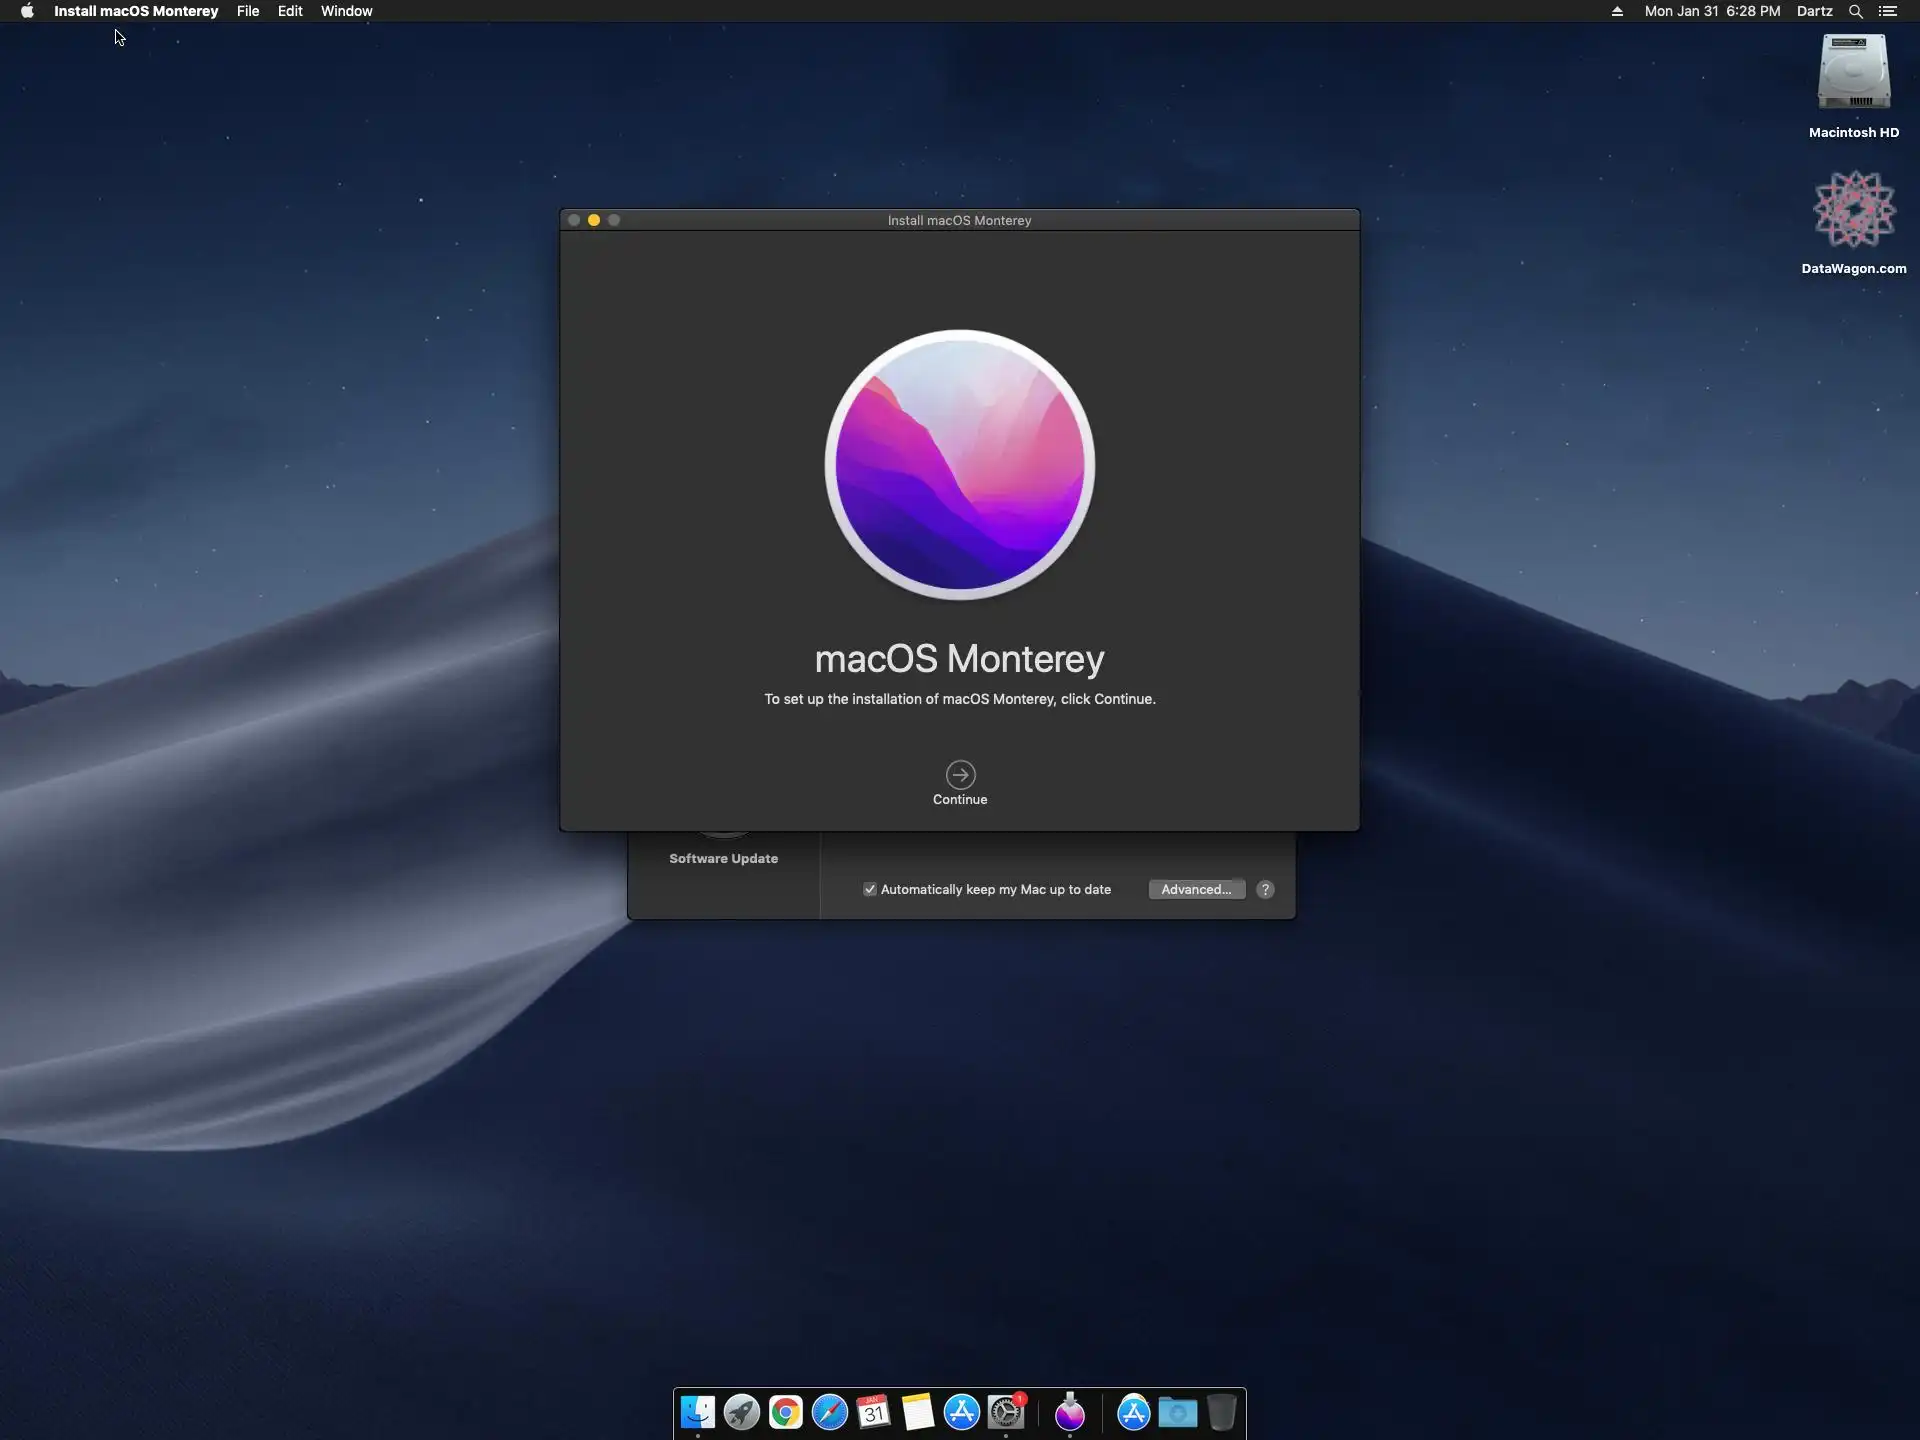1920x1440 pixels.
Task: Open Notification Center list icon
Action: (1888, 11)
